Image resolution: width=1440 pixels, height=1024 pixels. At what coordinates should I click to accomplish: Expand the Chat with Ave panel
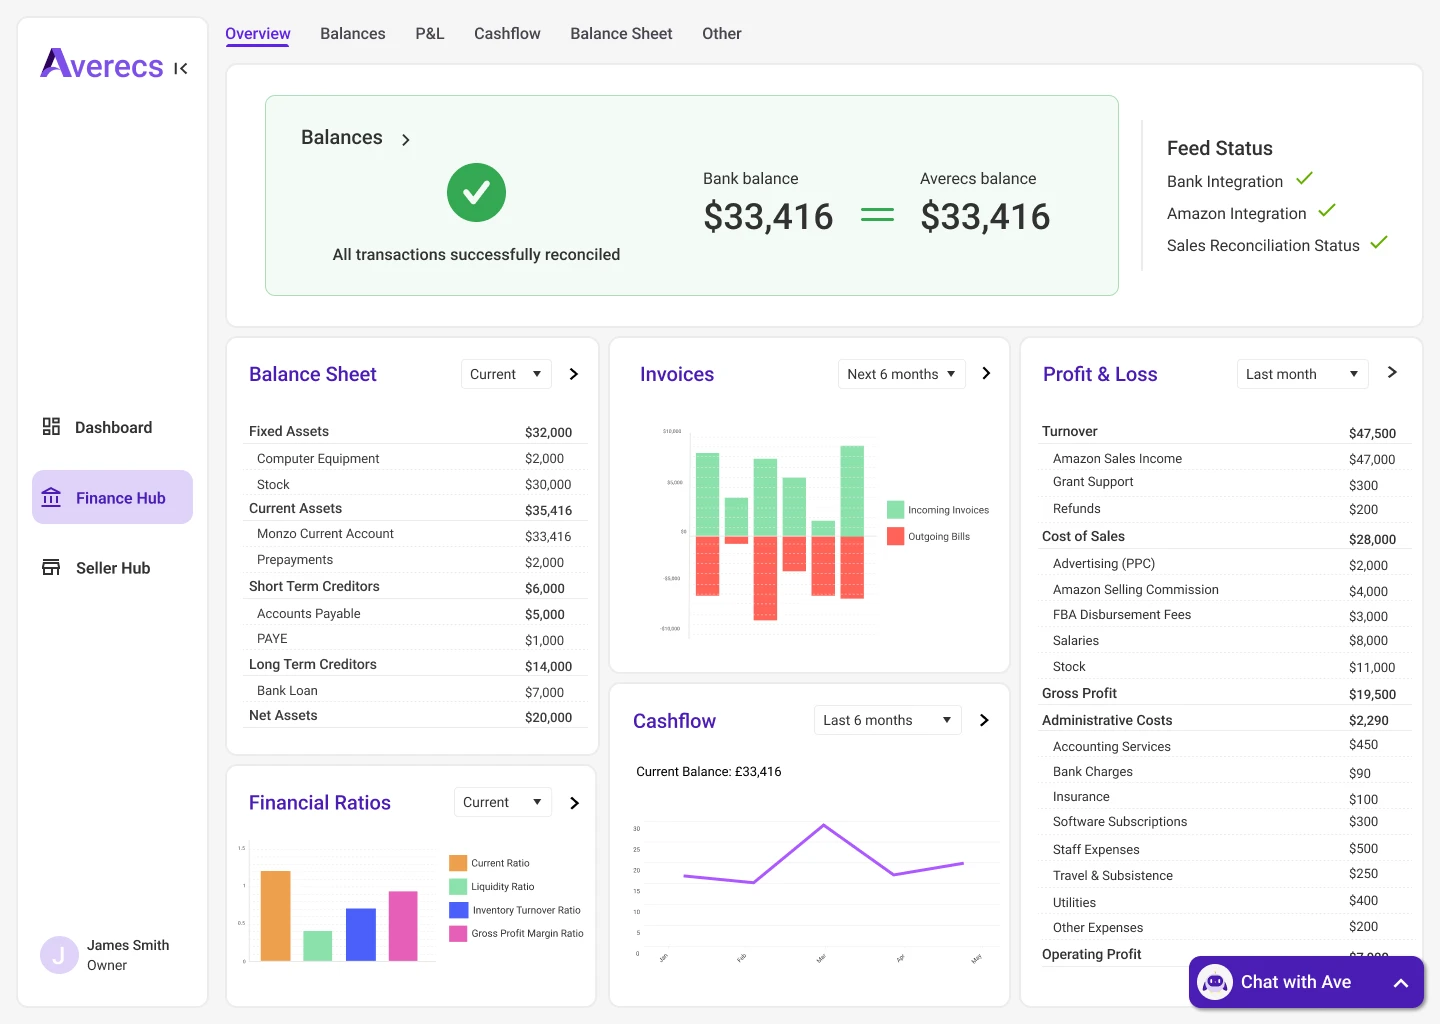pyautogui.click(x=1401, y=983)
